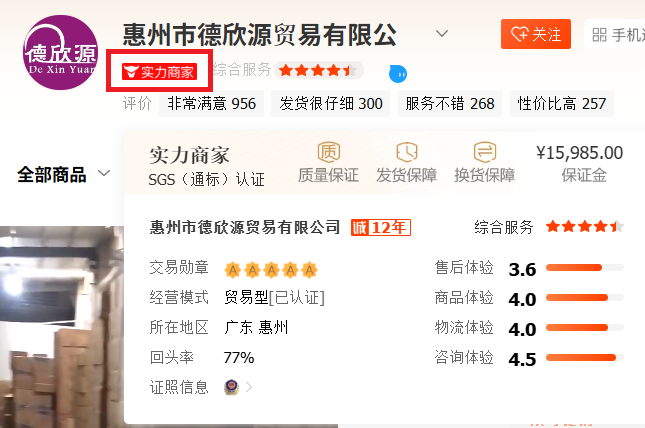Select the 非常满意 956 review tag
The width and height of the screenshot is (645, 428).
(x=211, y=103)
